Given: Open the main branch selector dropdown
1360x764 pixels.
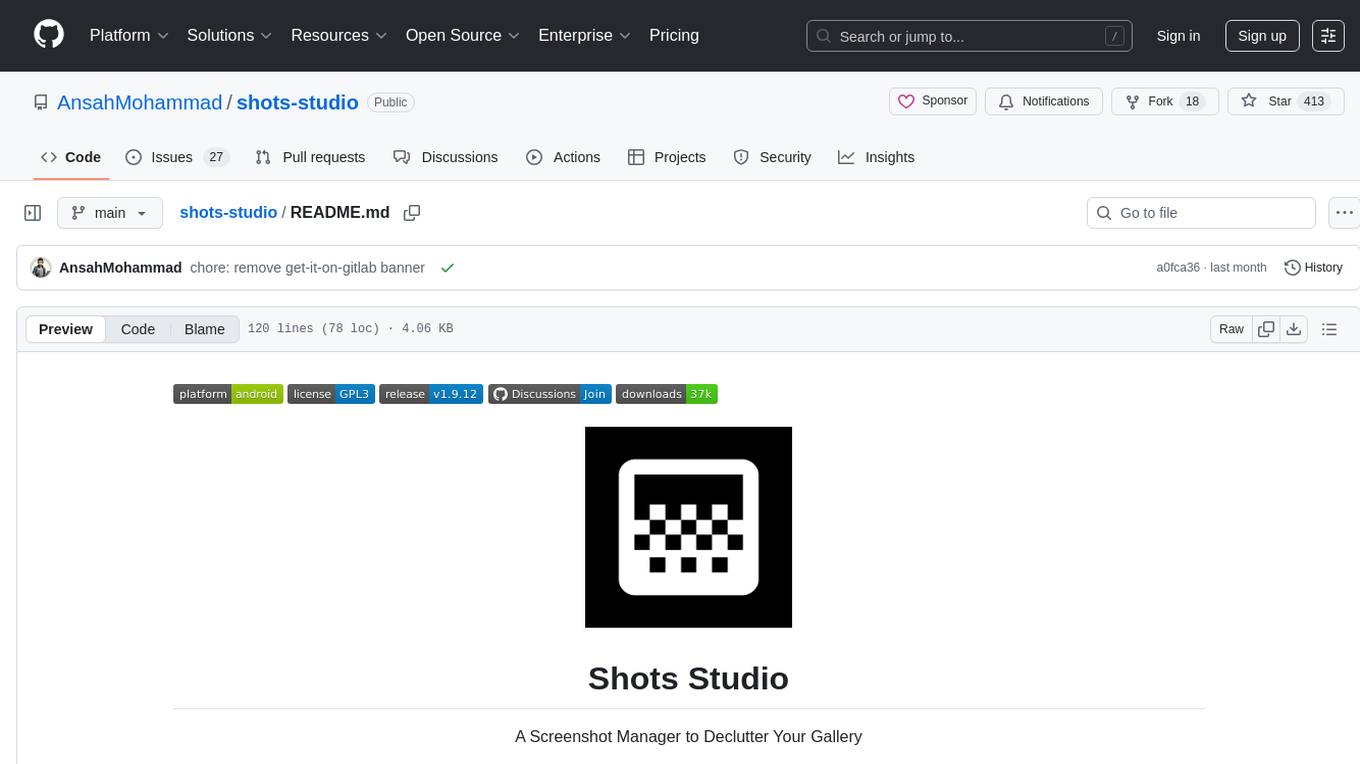Looking at the screenshot, I should coord(110,213).
